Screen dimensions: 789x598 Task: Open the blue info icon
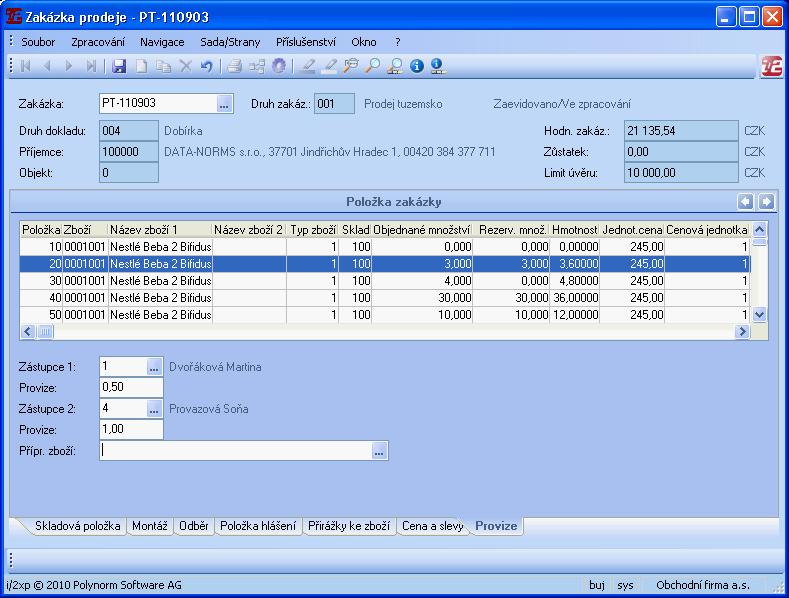coord(417,66)
